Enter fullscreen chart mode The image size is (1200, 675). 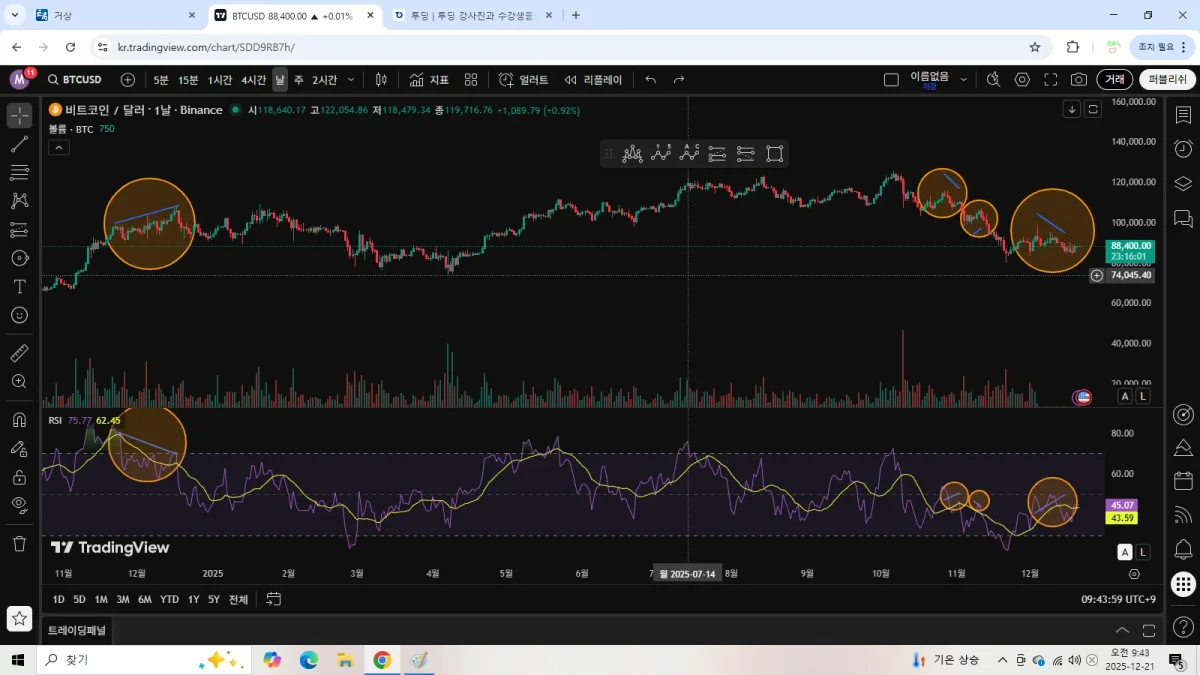point(1050,80)
